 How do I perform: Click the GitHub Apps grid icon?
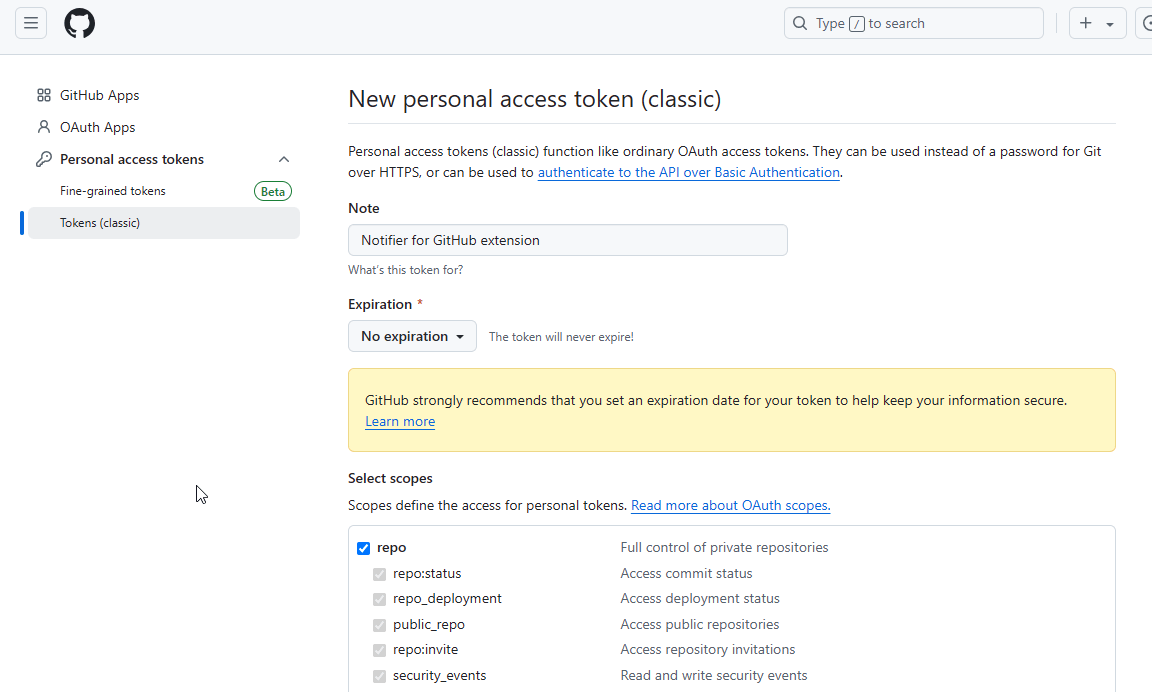[44, 95]
